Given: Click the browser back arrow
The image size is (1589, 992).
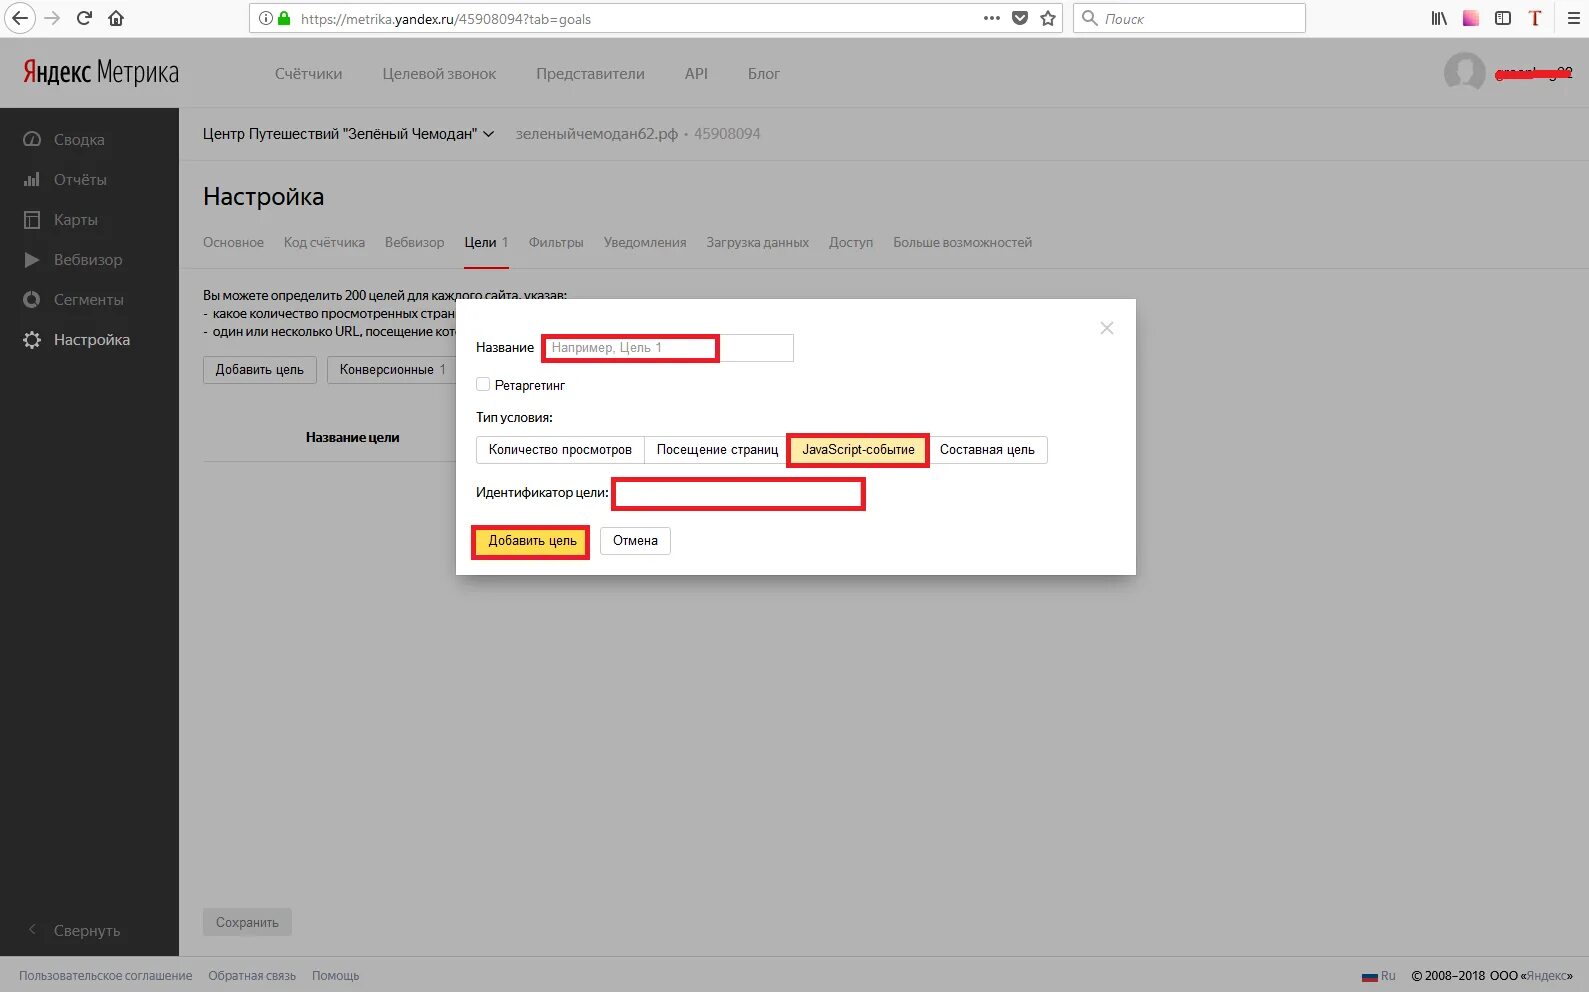Looking at the screenshot, I should [x=20, y=18].
